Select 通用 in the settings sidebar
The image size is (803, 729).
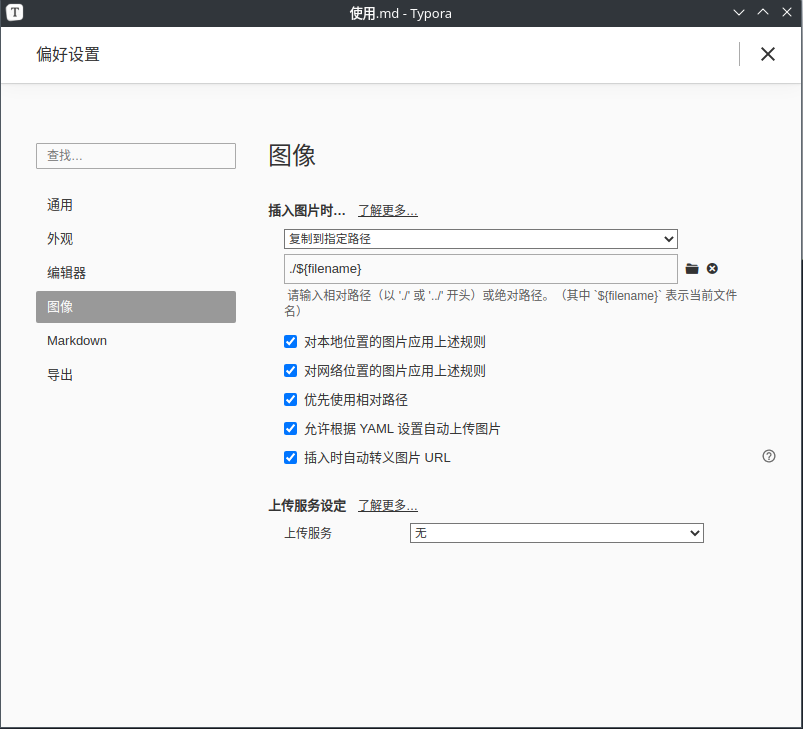point(60,205)
